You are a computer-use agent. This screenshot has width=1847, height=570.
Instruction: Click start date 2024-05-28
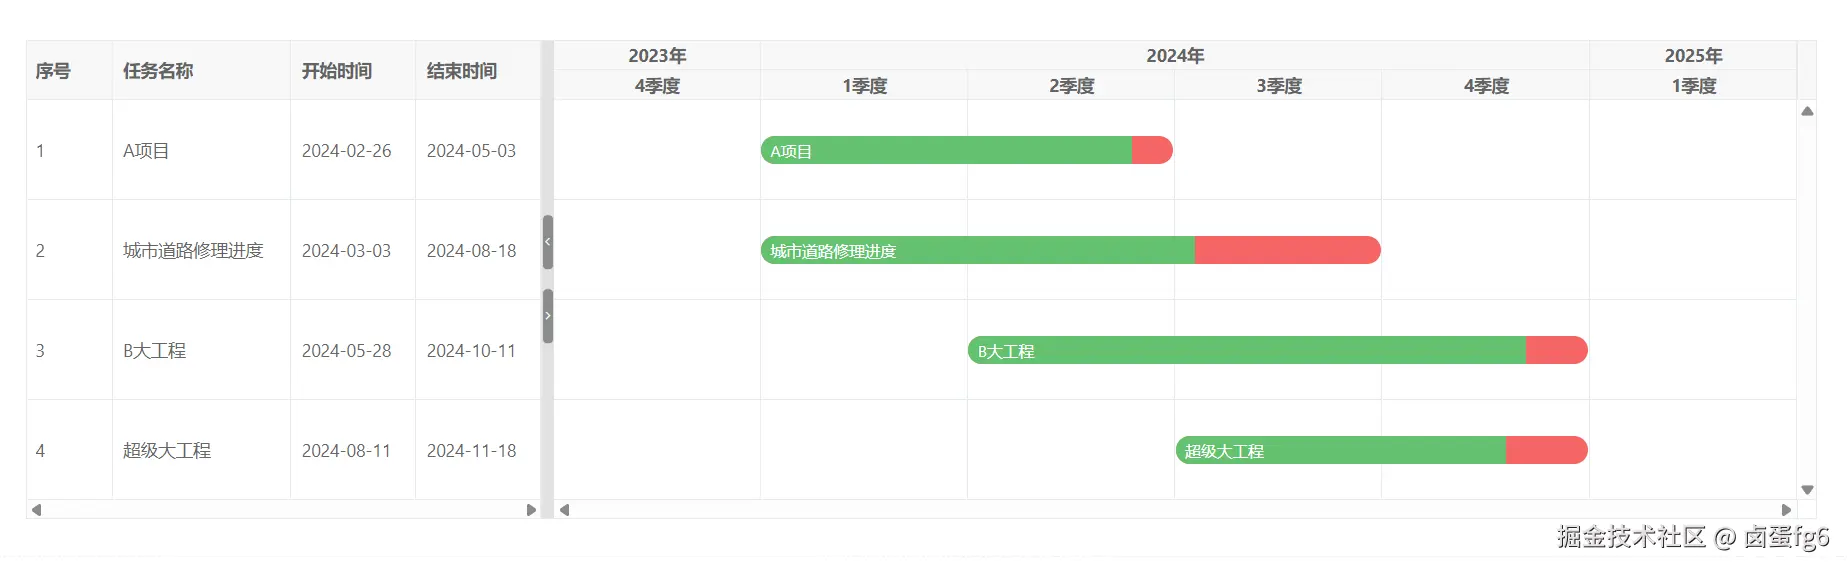tap(346, 351)
